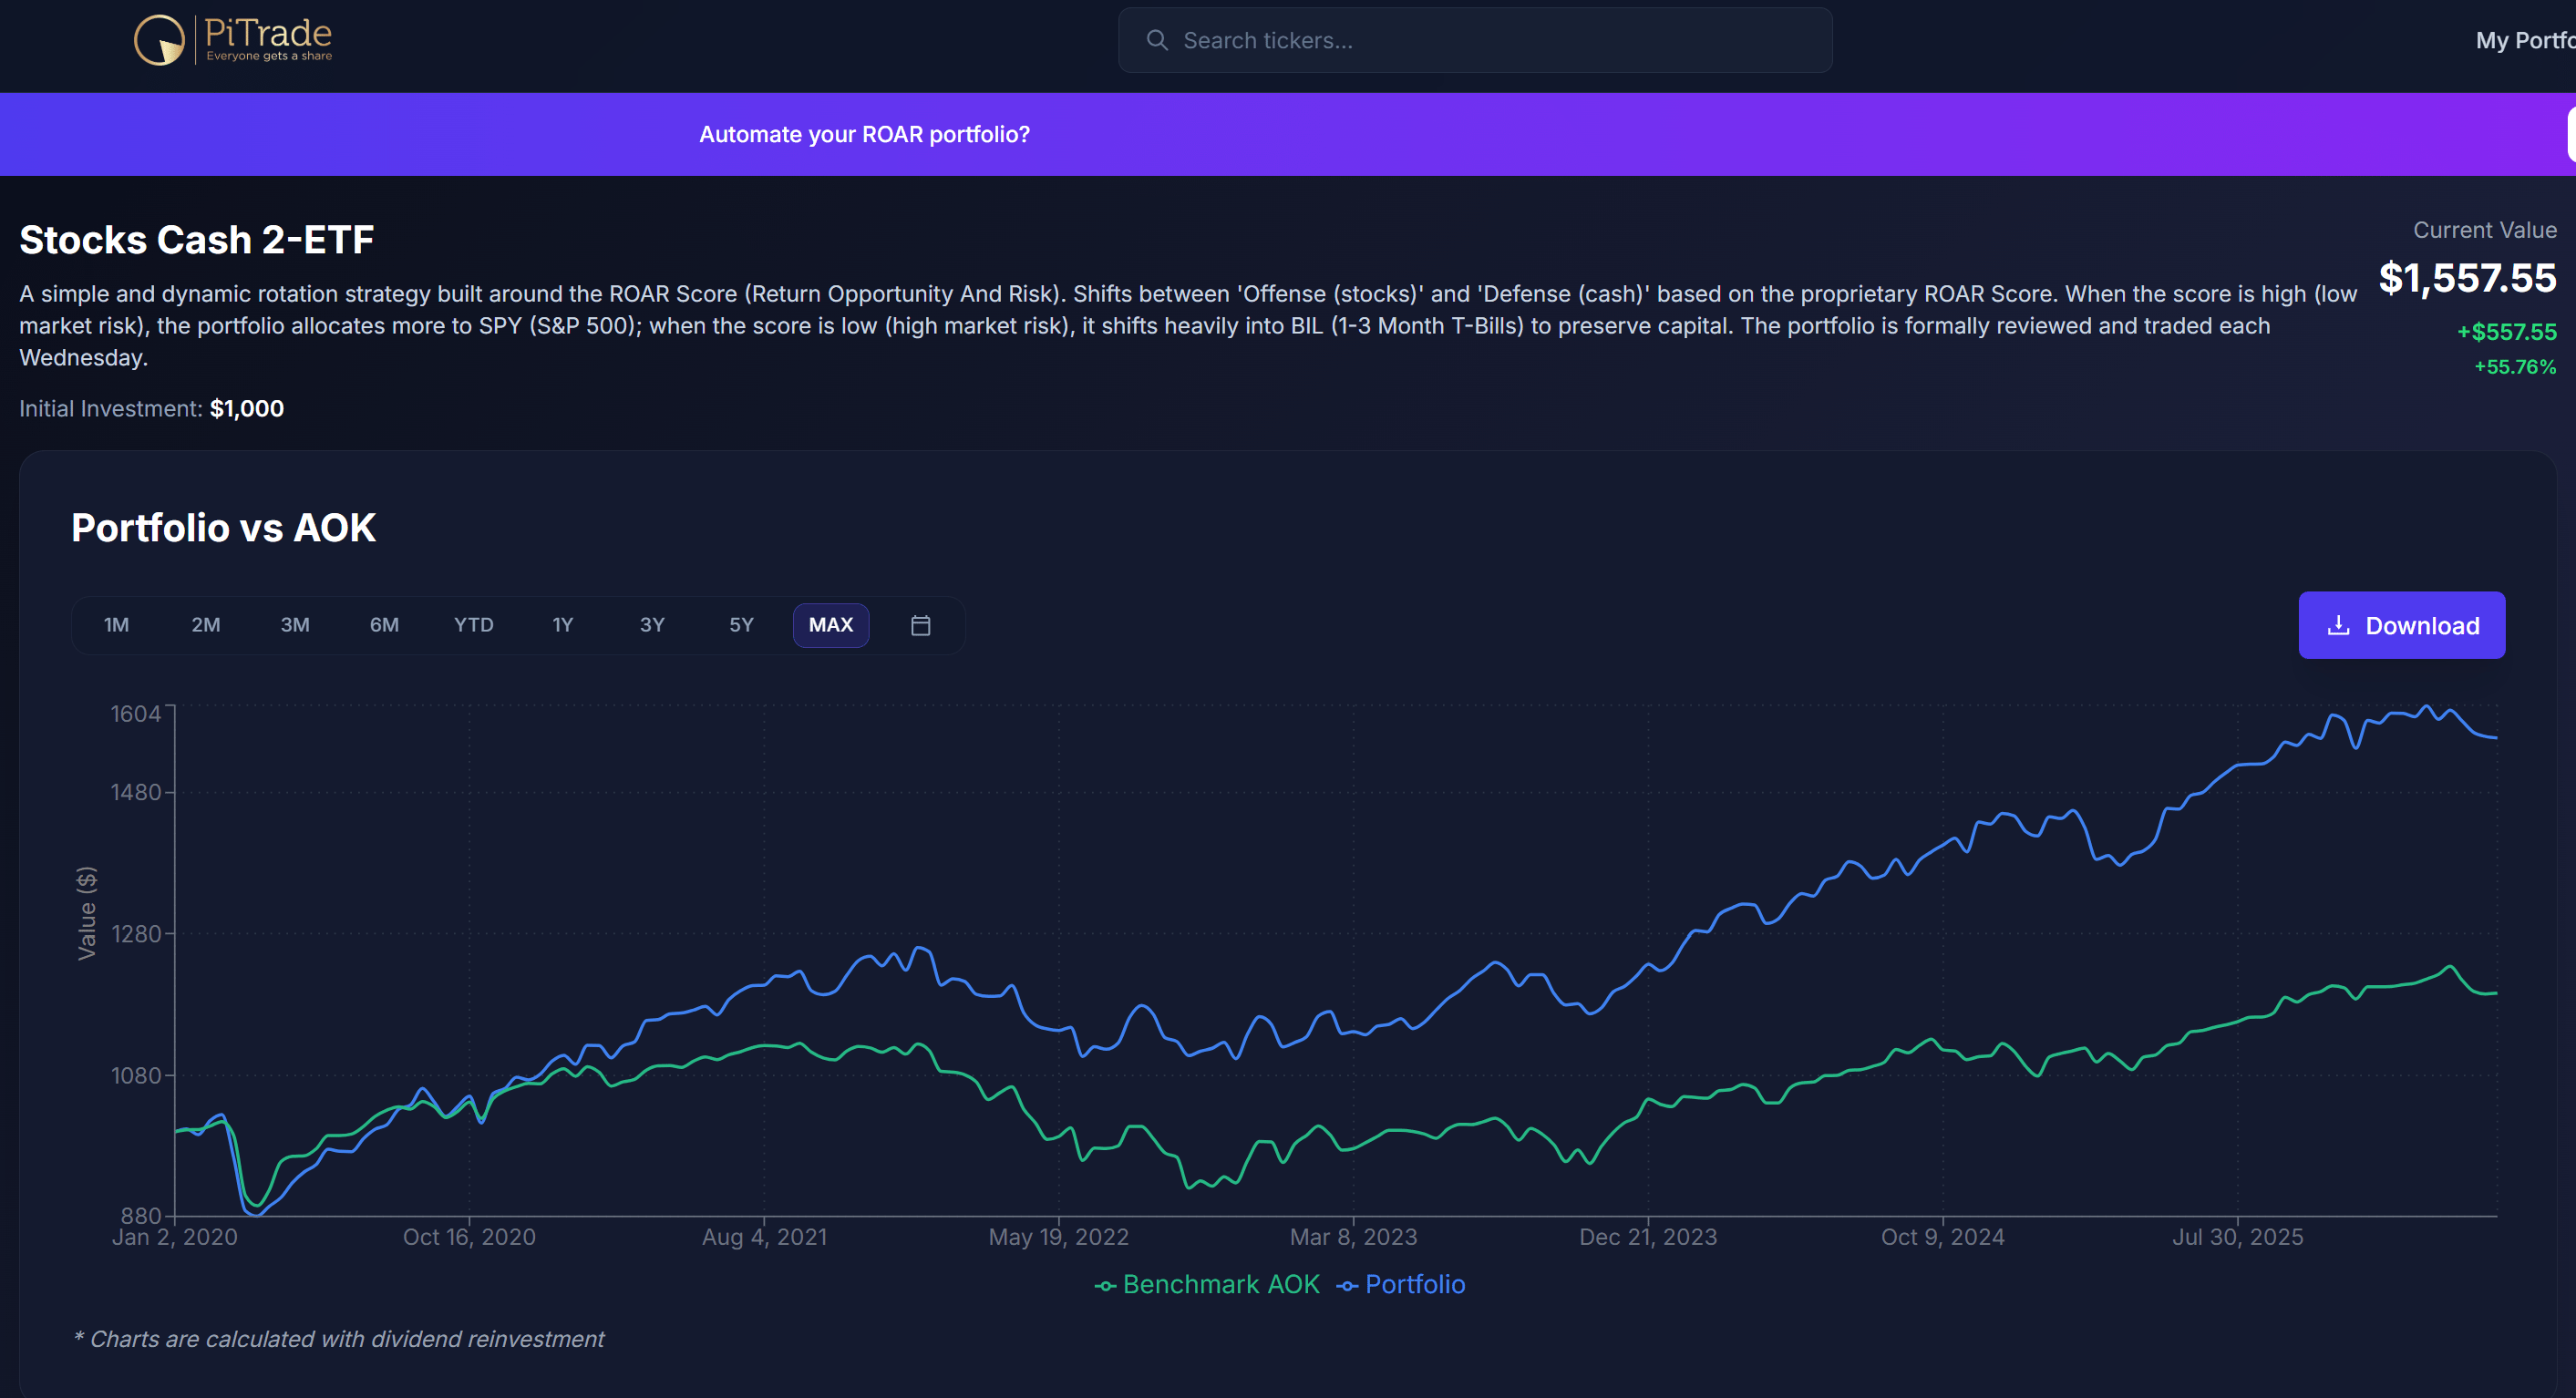Select the MAX time range
Image resolution: width=2576 pixels, height=1398 pixels.
click(831, 625)
